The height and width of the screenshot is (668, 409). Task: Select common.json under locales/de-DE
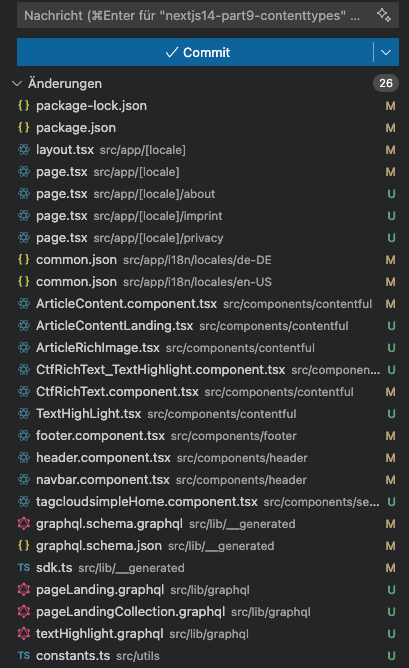pyautogui.click(x=76, y=259)
